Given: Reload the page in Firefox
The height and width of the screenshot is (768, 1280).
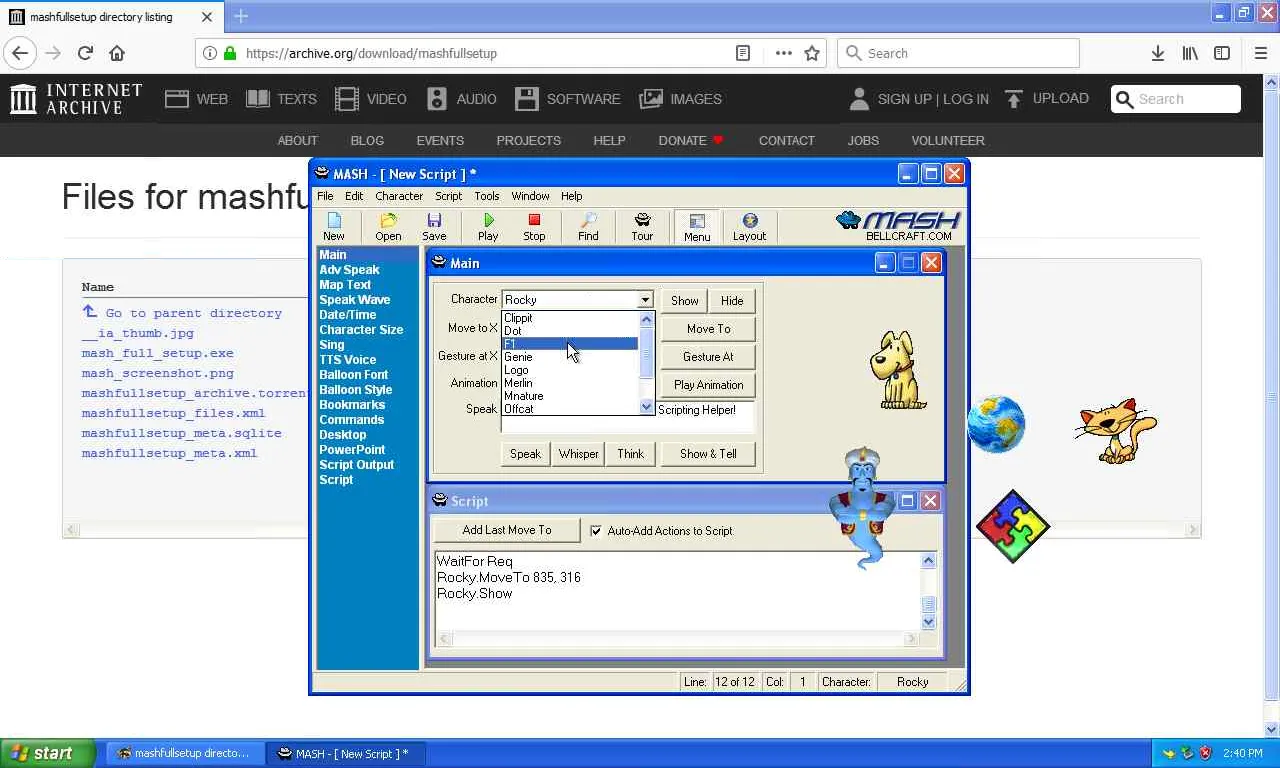Looking at the screenshot, I should point(85,53).
